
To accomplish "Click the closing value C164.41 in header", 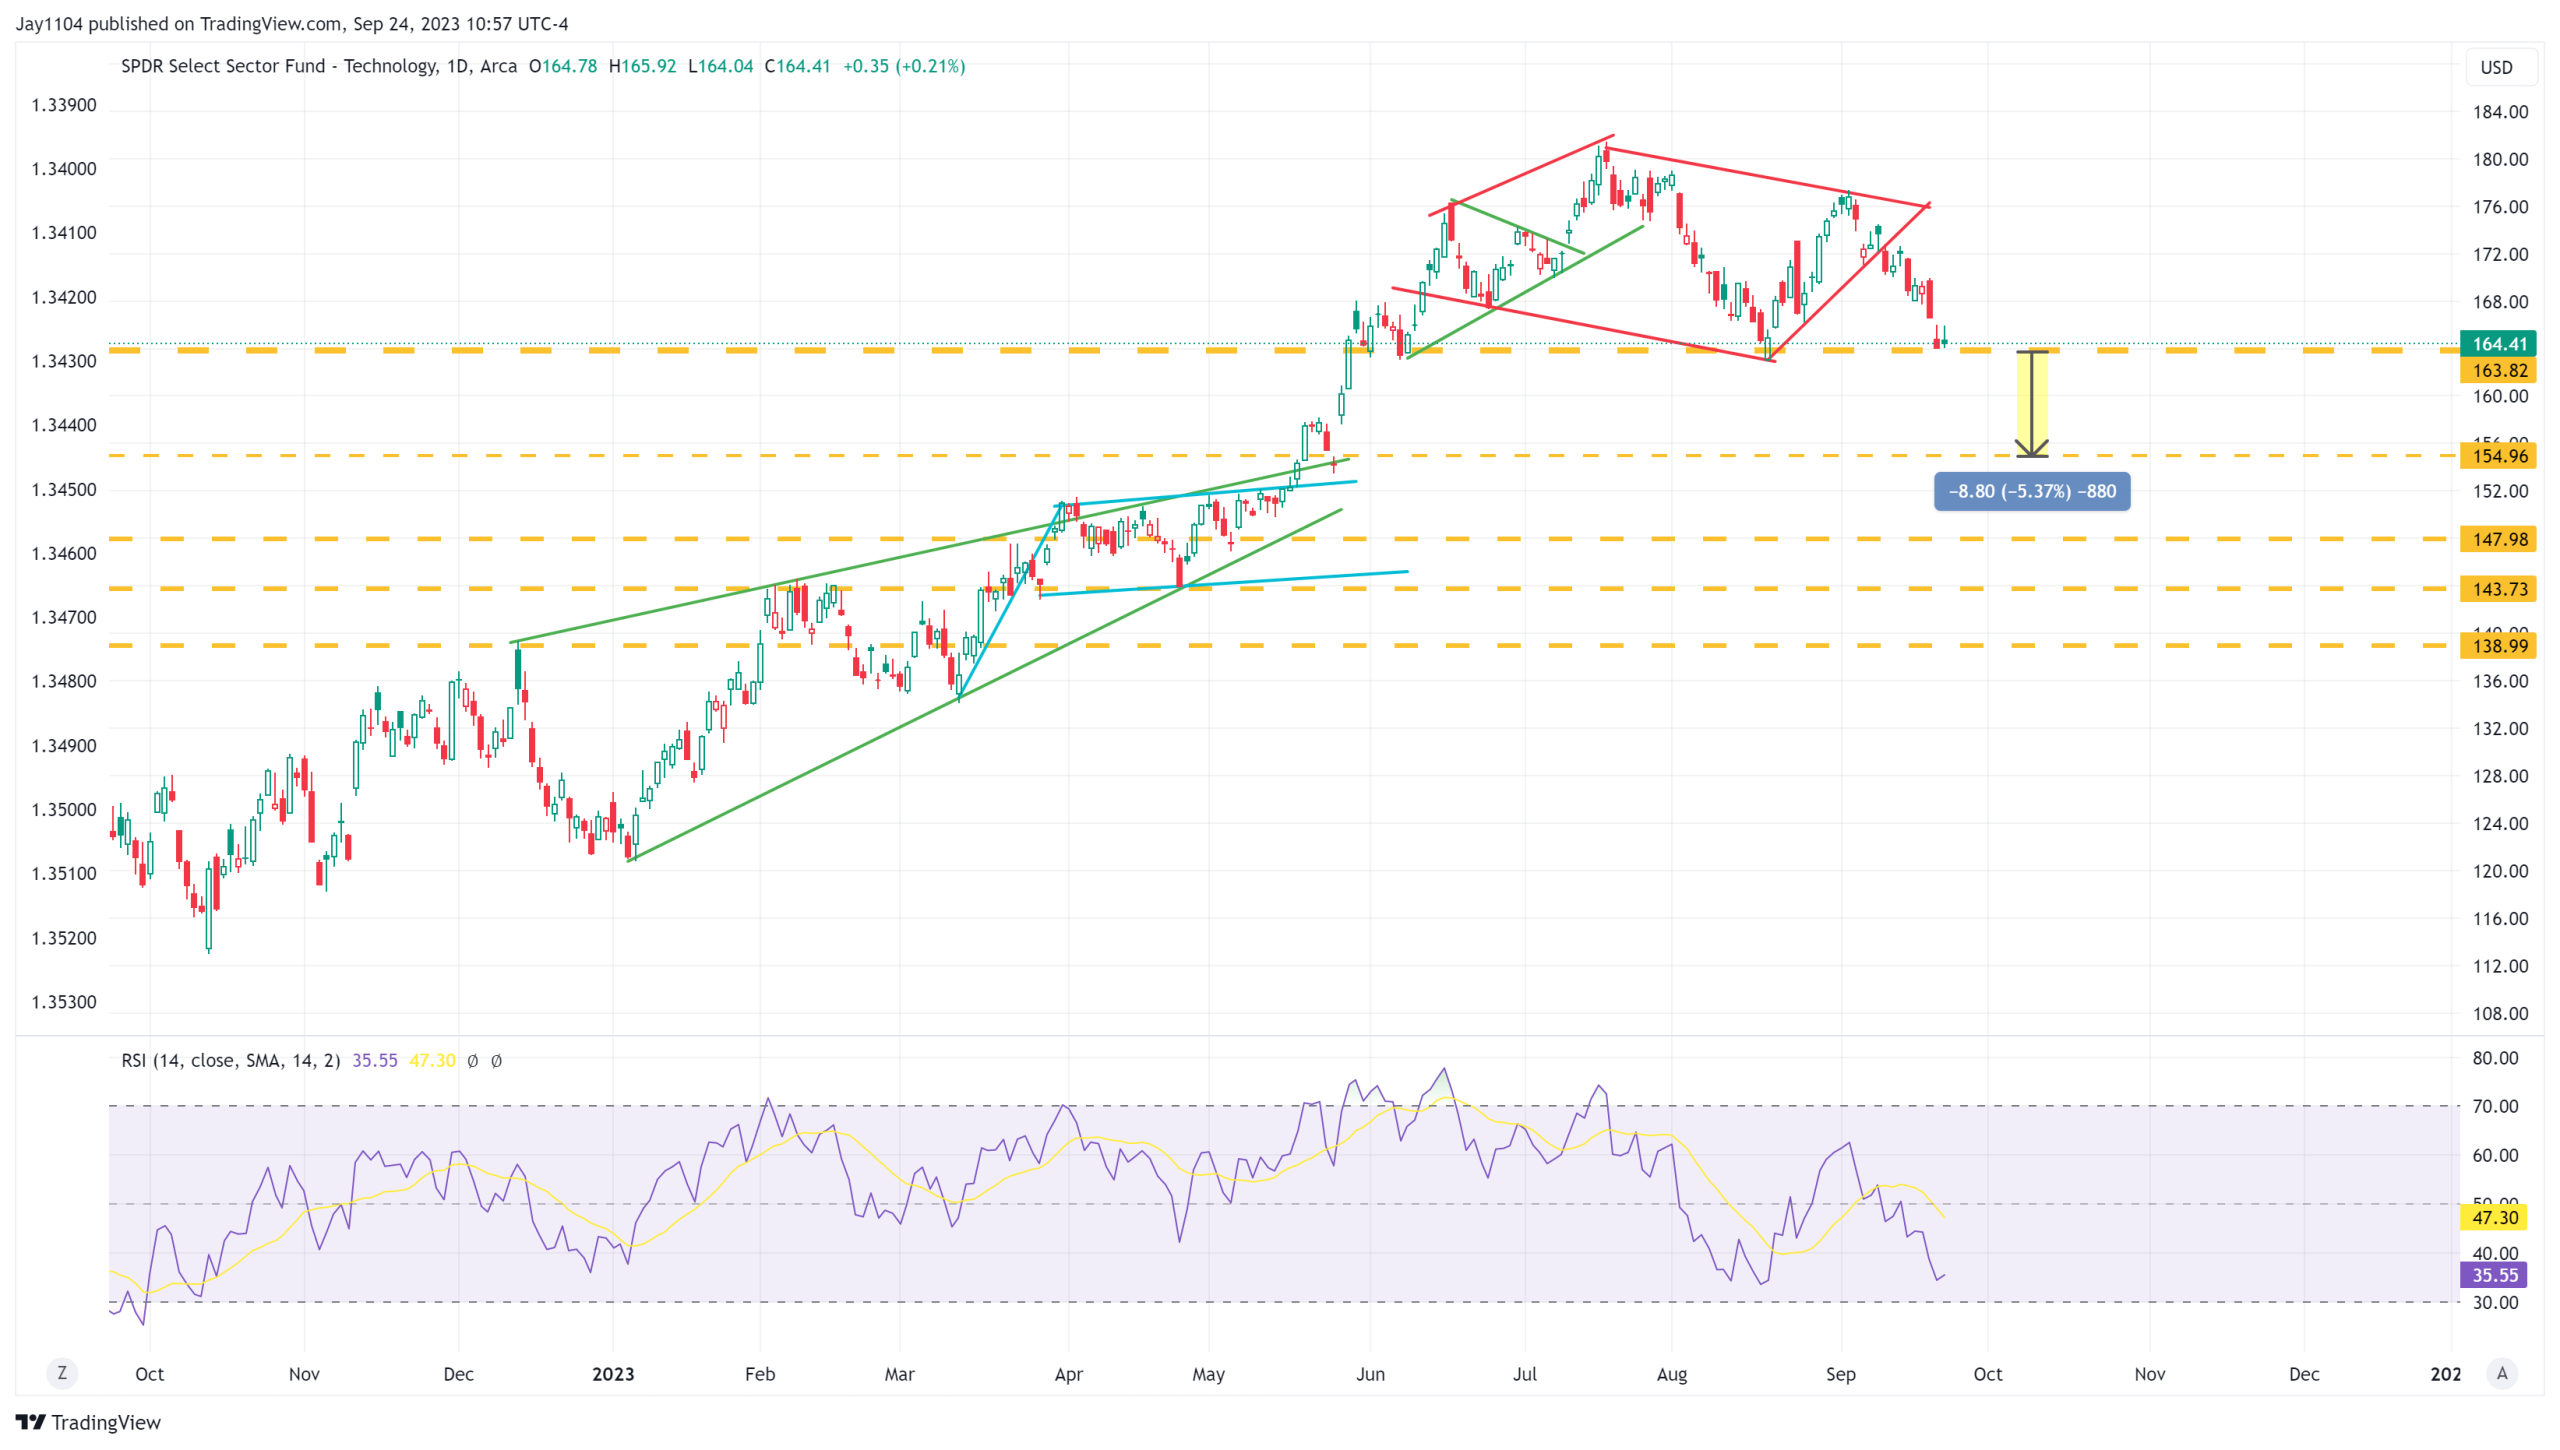I will 797,66.
